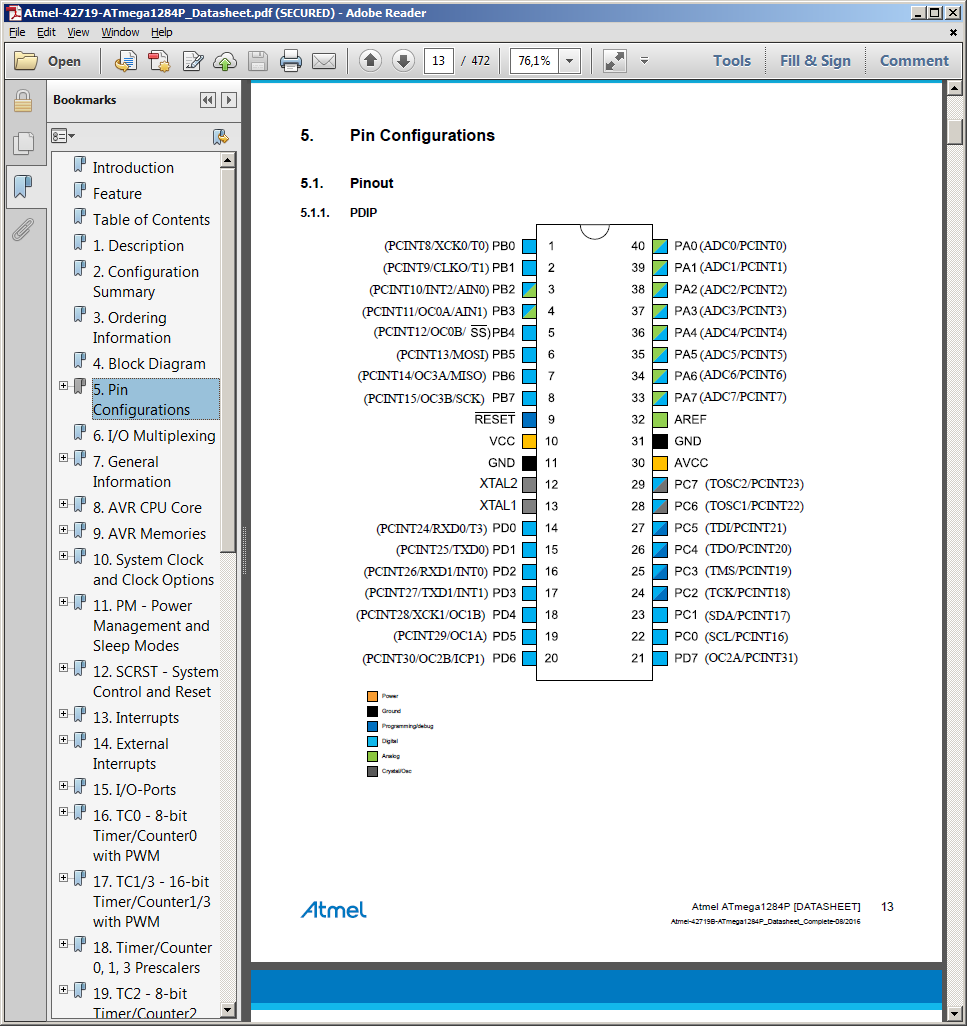Click the document scrollbar down arrow
Image resolution: width=967 pixels, height=1026 pixels.
[x=954, y=1012]
